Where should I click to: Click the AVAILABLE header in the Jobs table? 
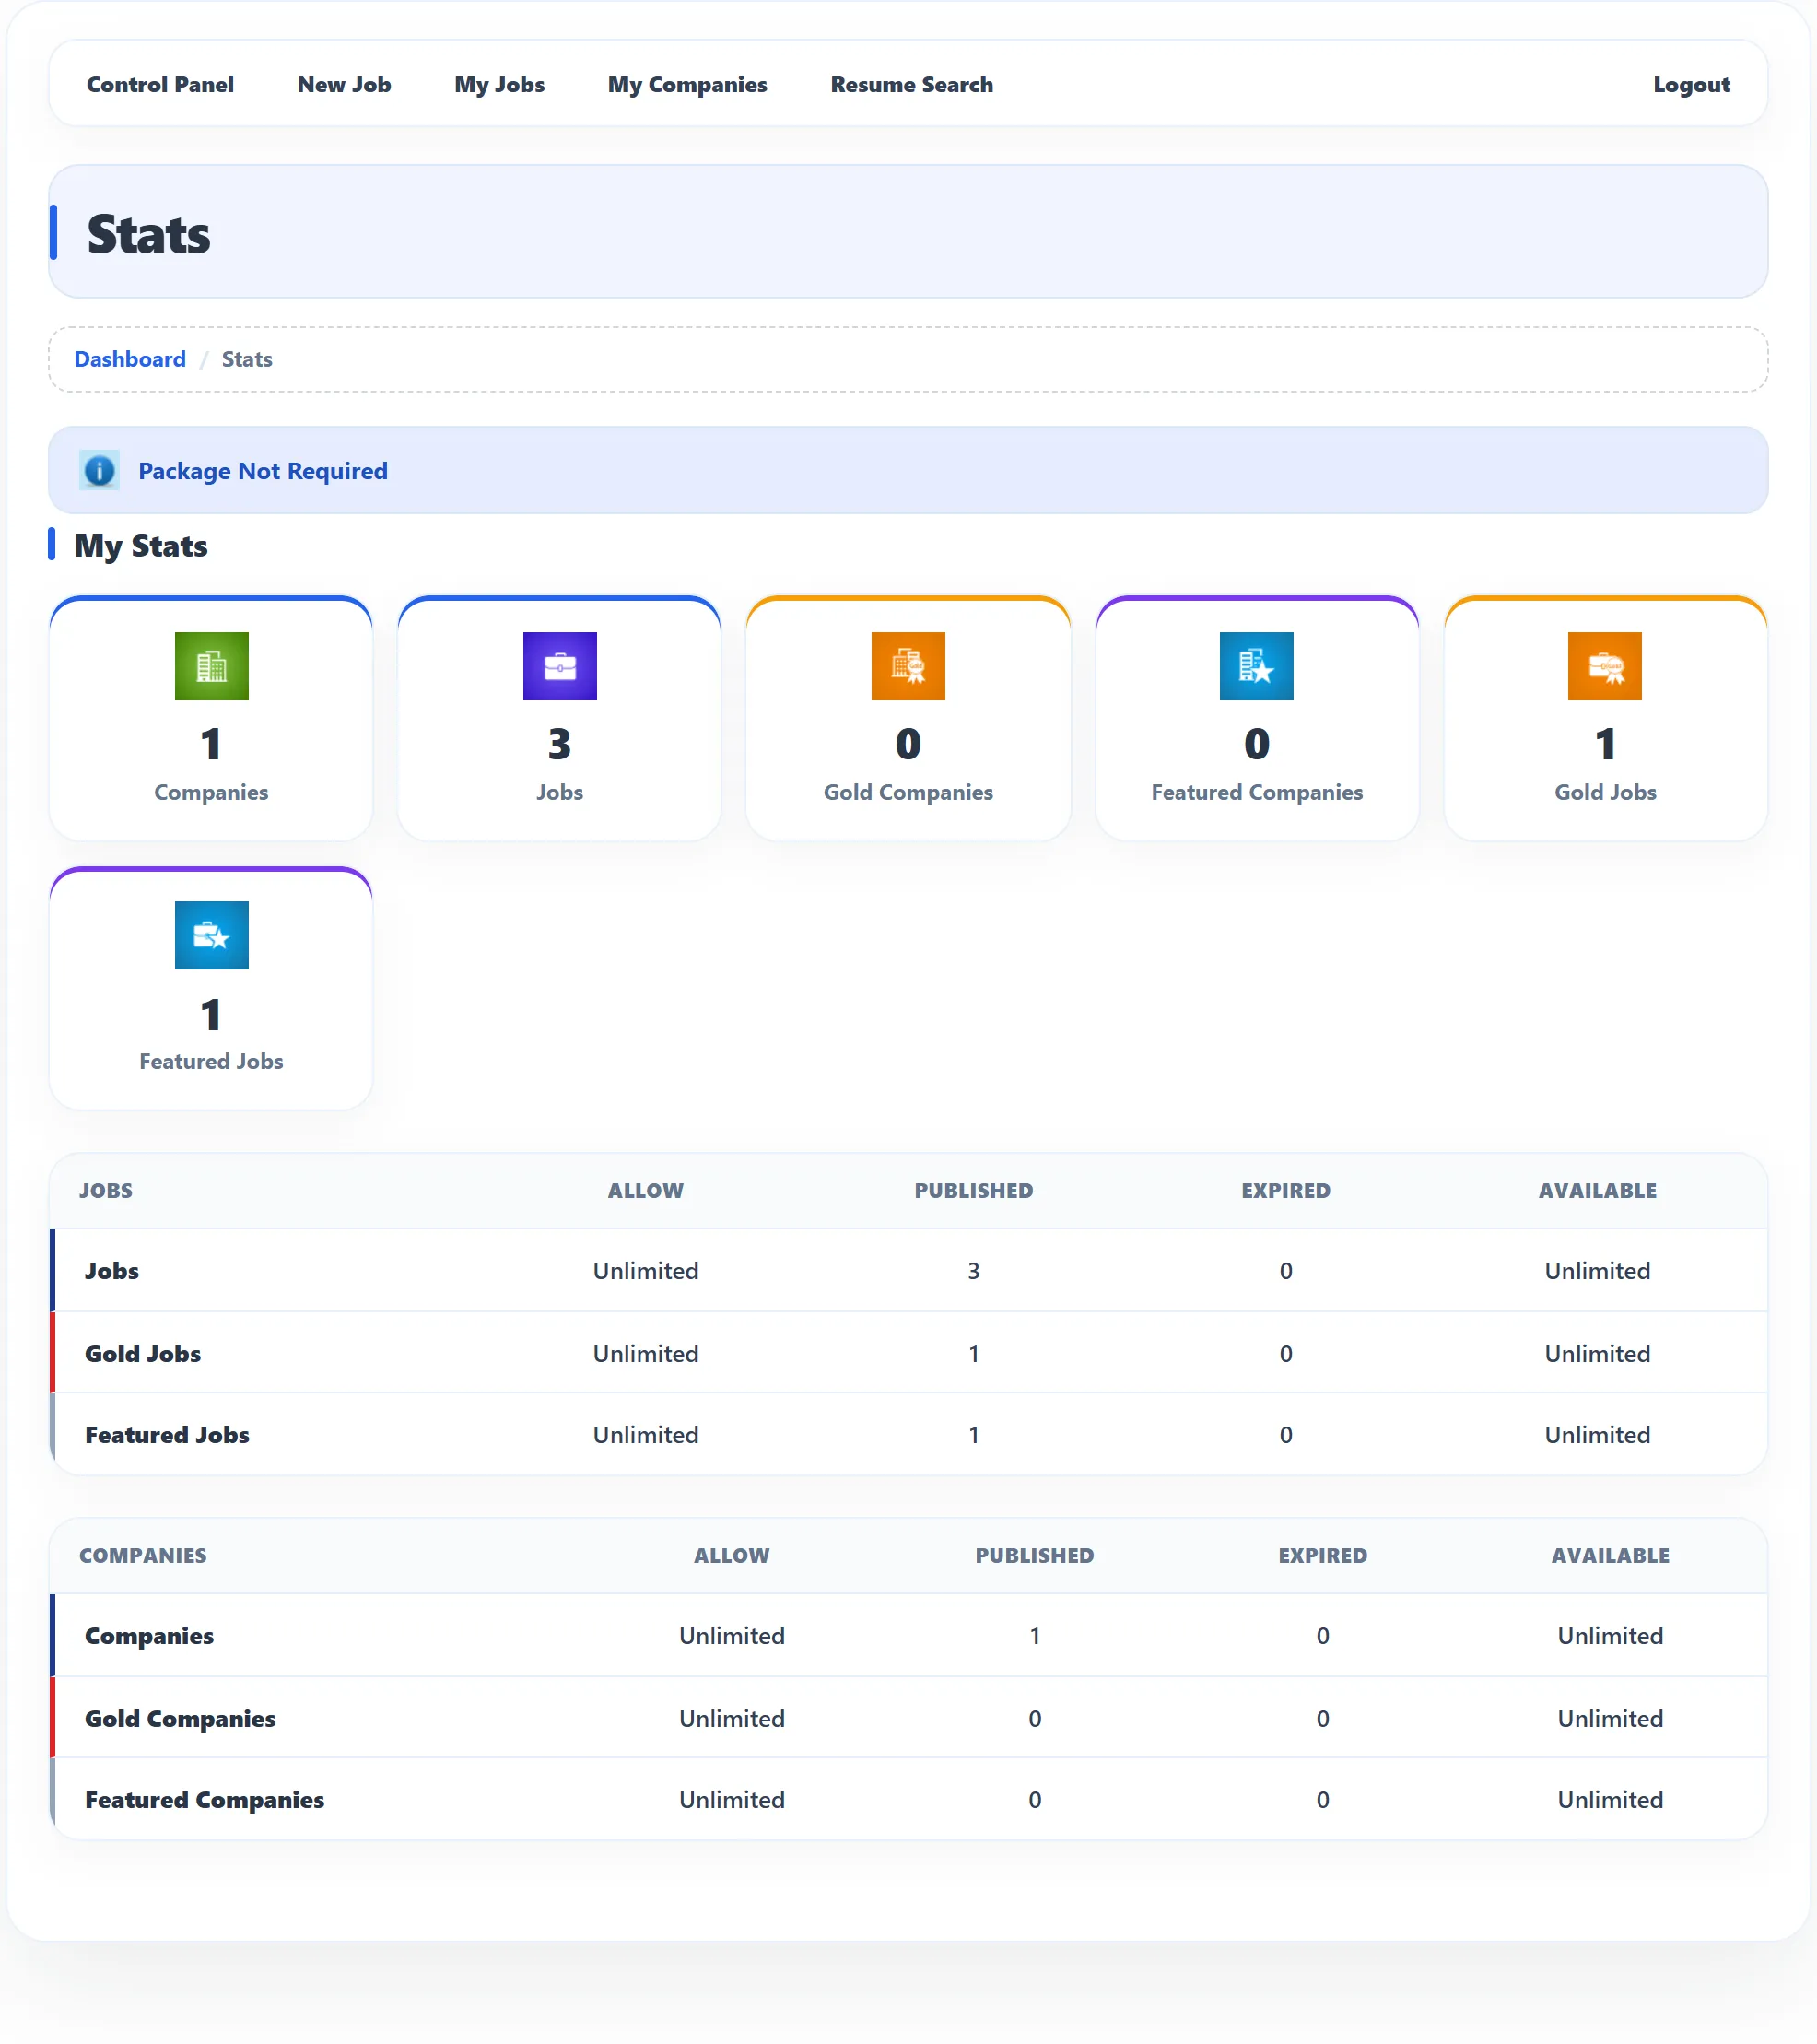pyautogui.click(x=1597, y=1190)
